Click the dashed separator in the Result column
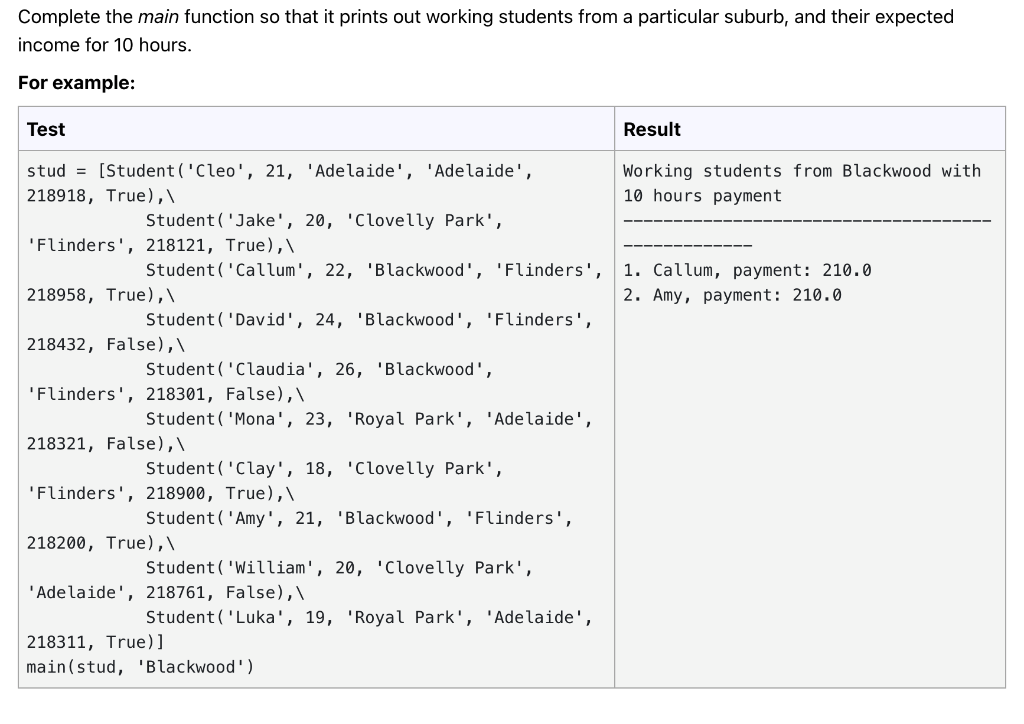This screenshot has height=724, width=1024. (x=806, y=220)
